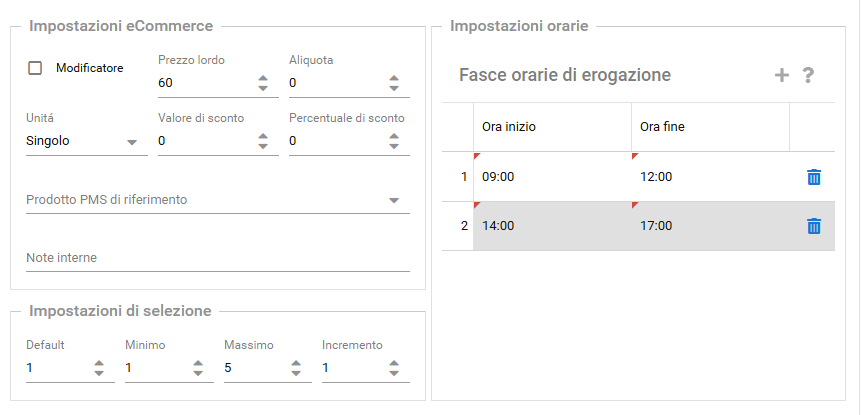Delete the 14:00 to 17:00 time slot
861x415 pixels.
click(814, 226)
